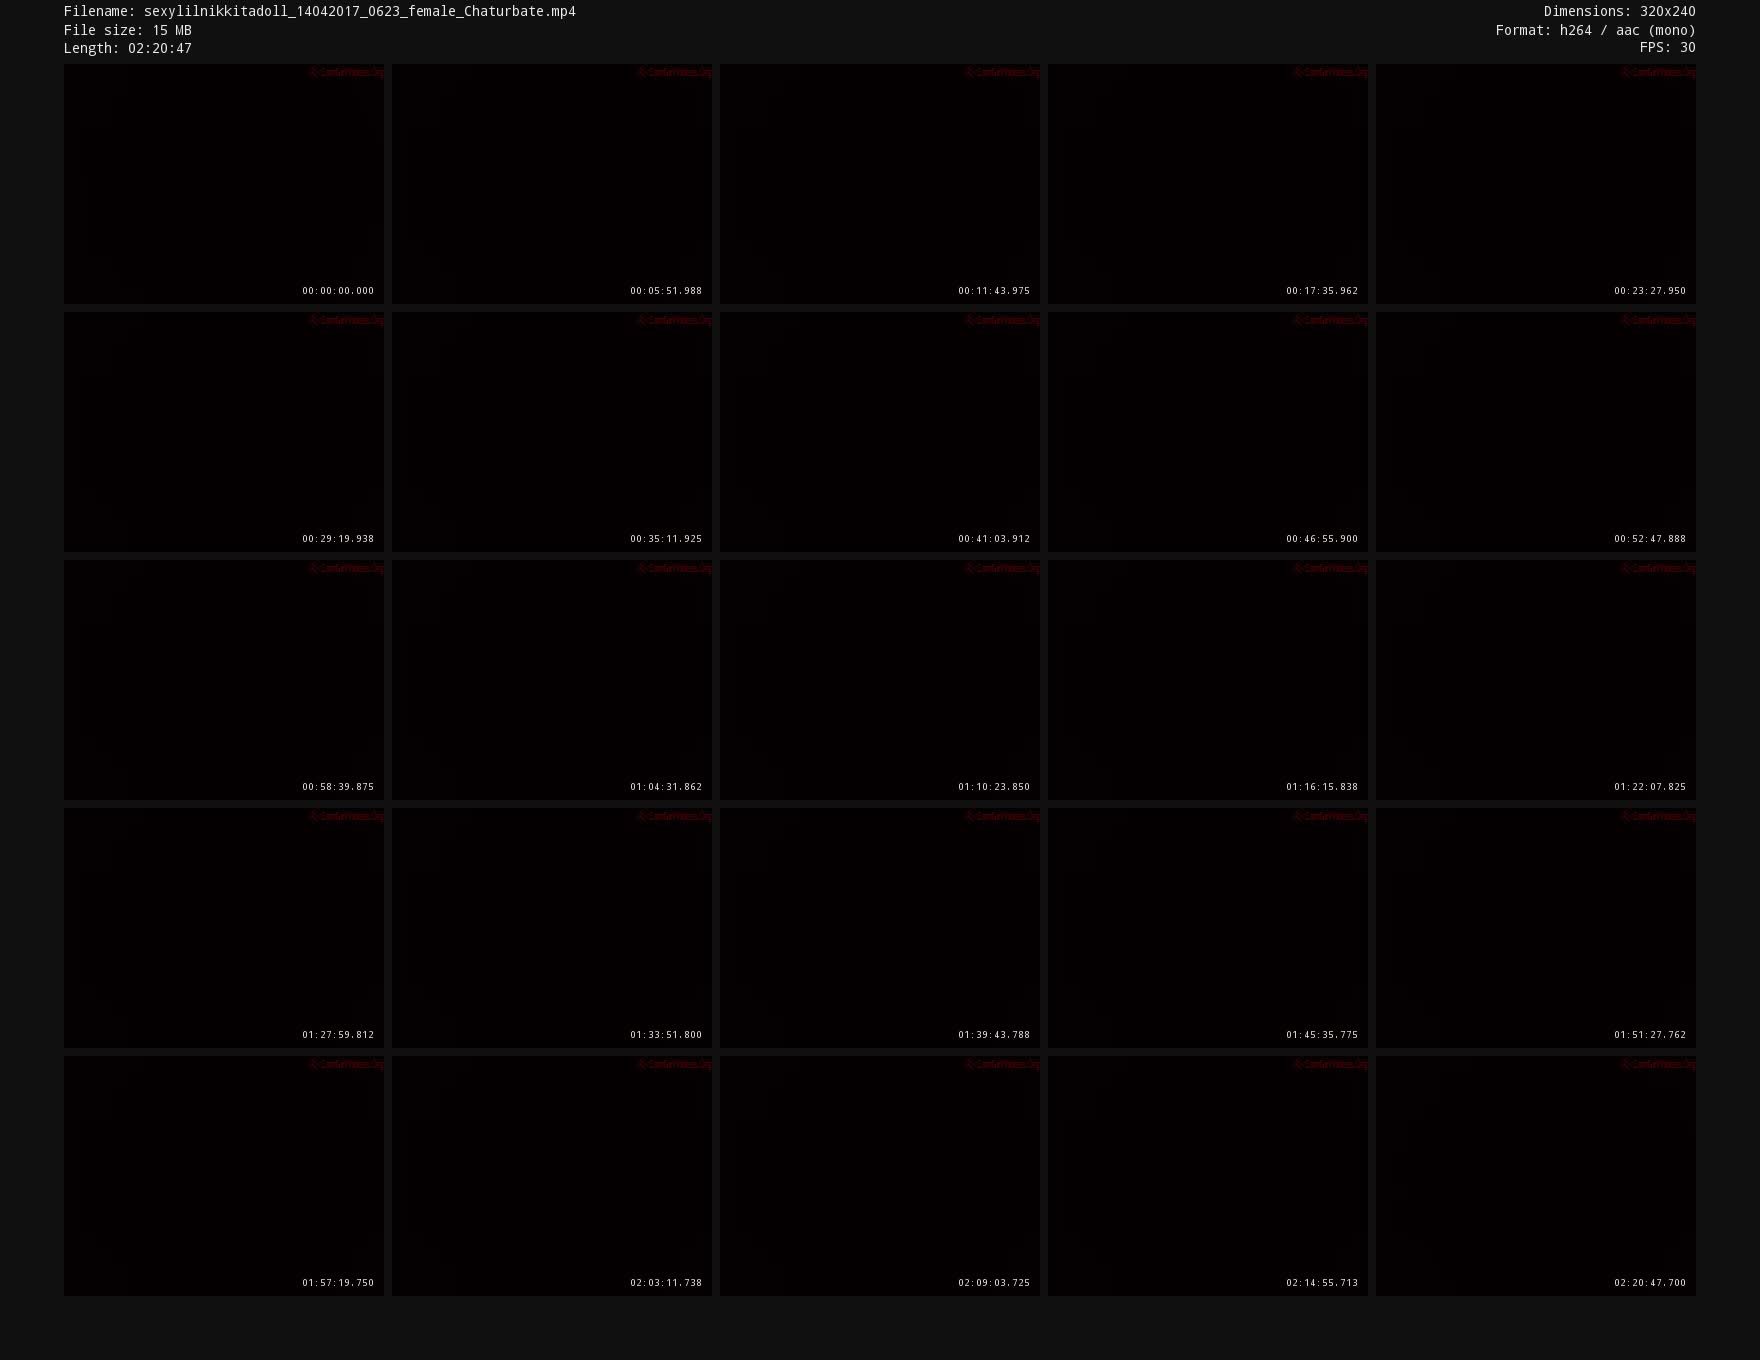
Task: Click the thumbnail at 01:51:27.762
Action: click(1535, 927)
